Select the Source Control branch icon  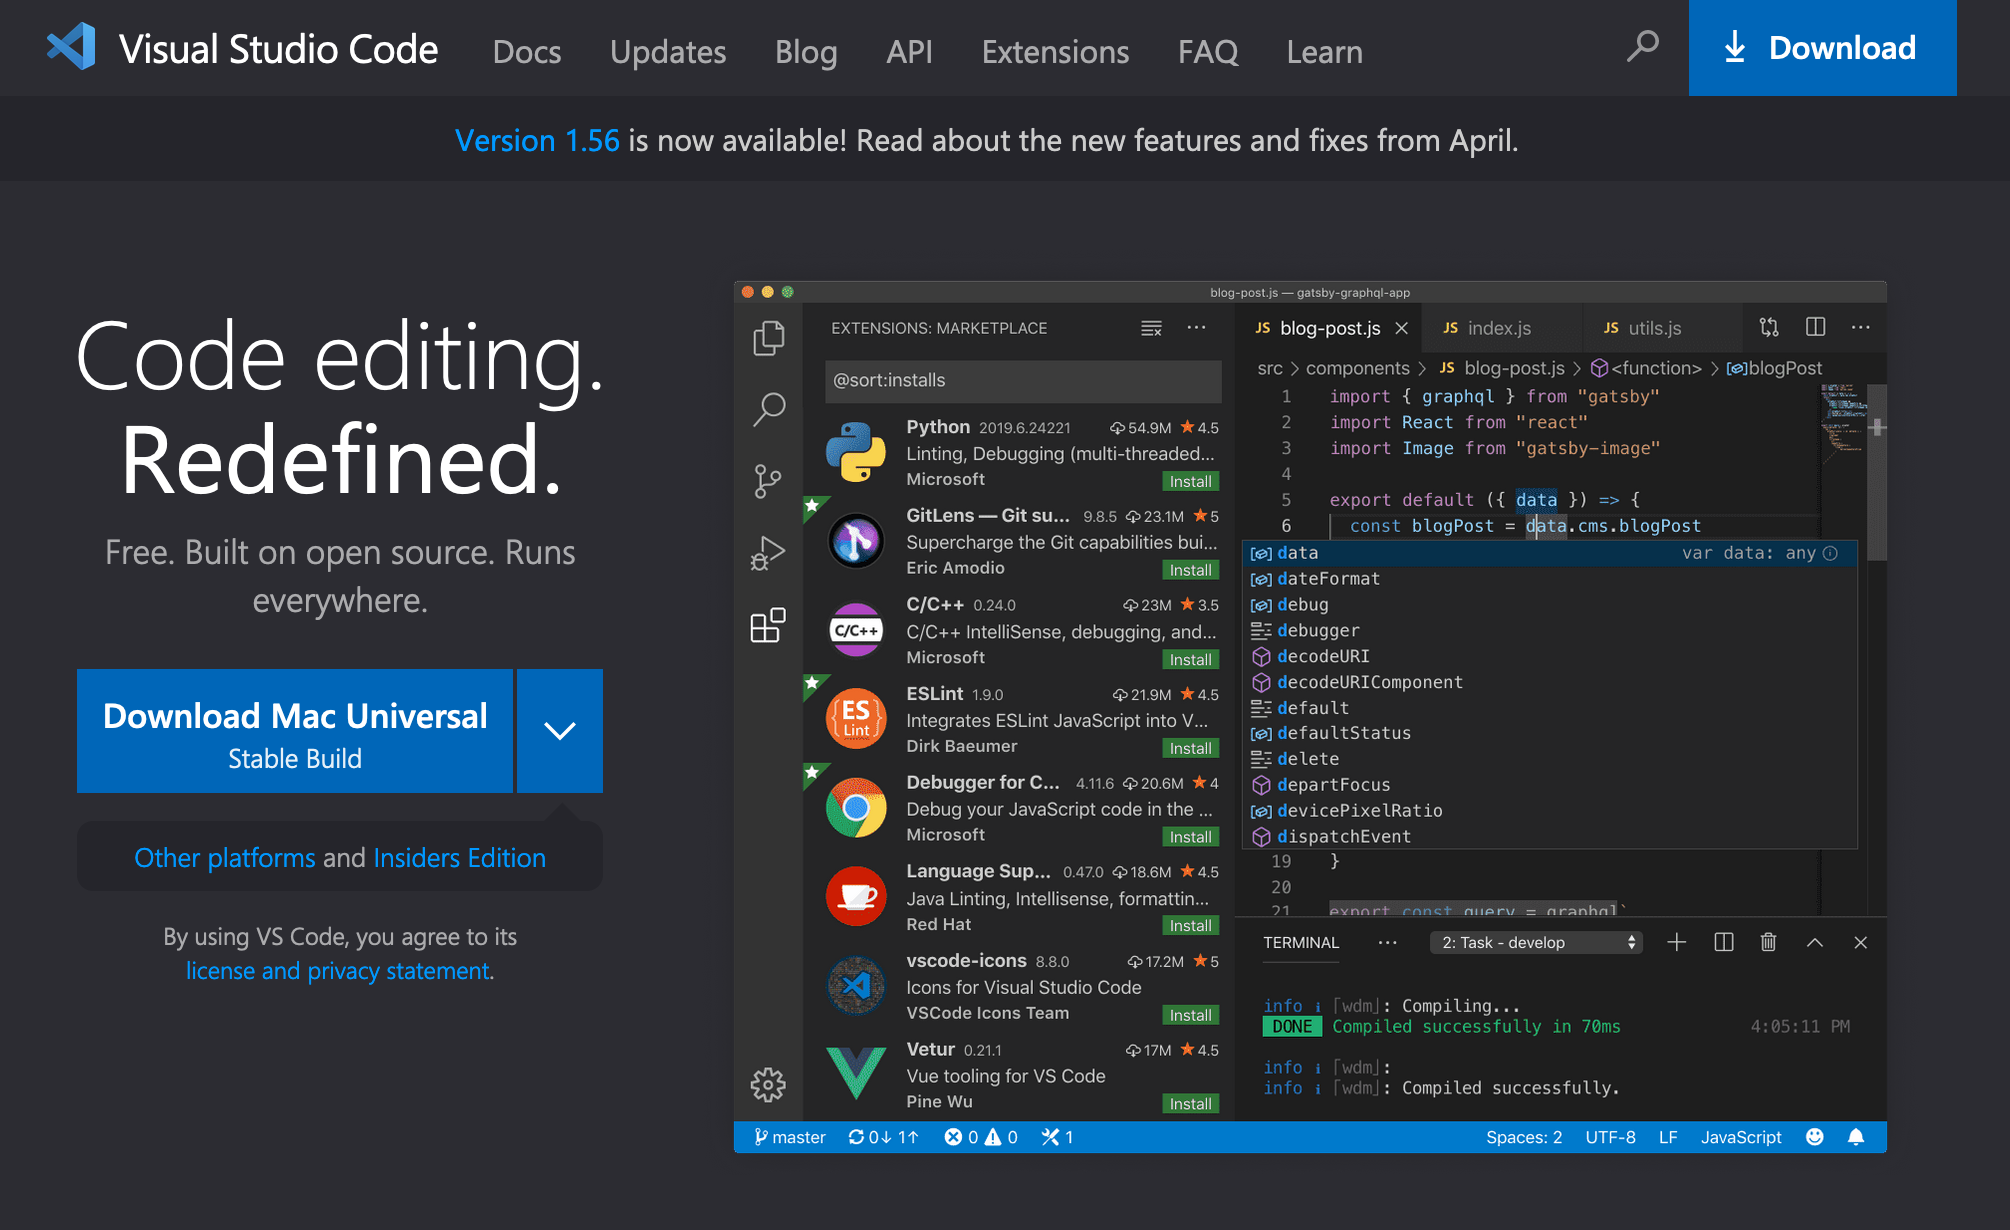768,481
